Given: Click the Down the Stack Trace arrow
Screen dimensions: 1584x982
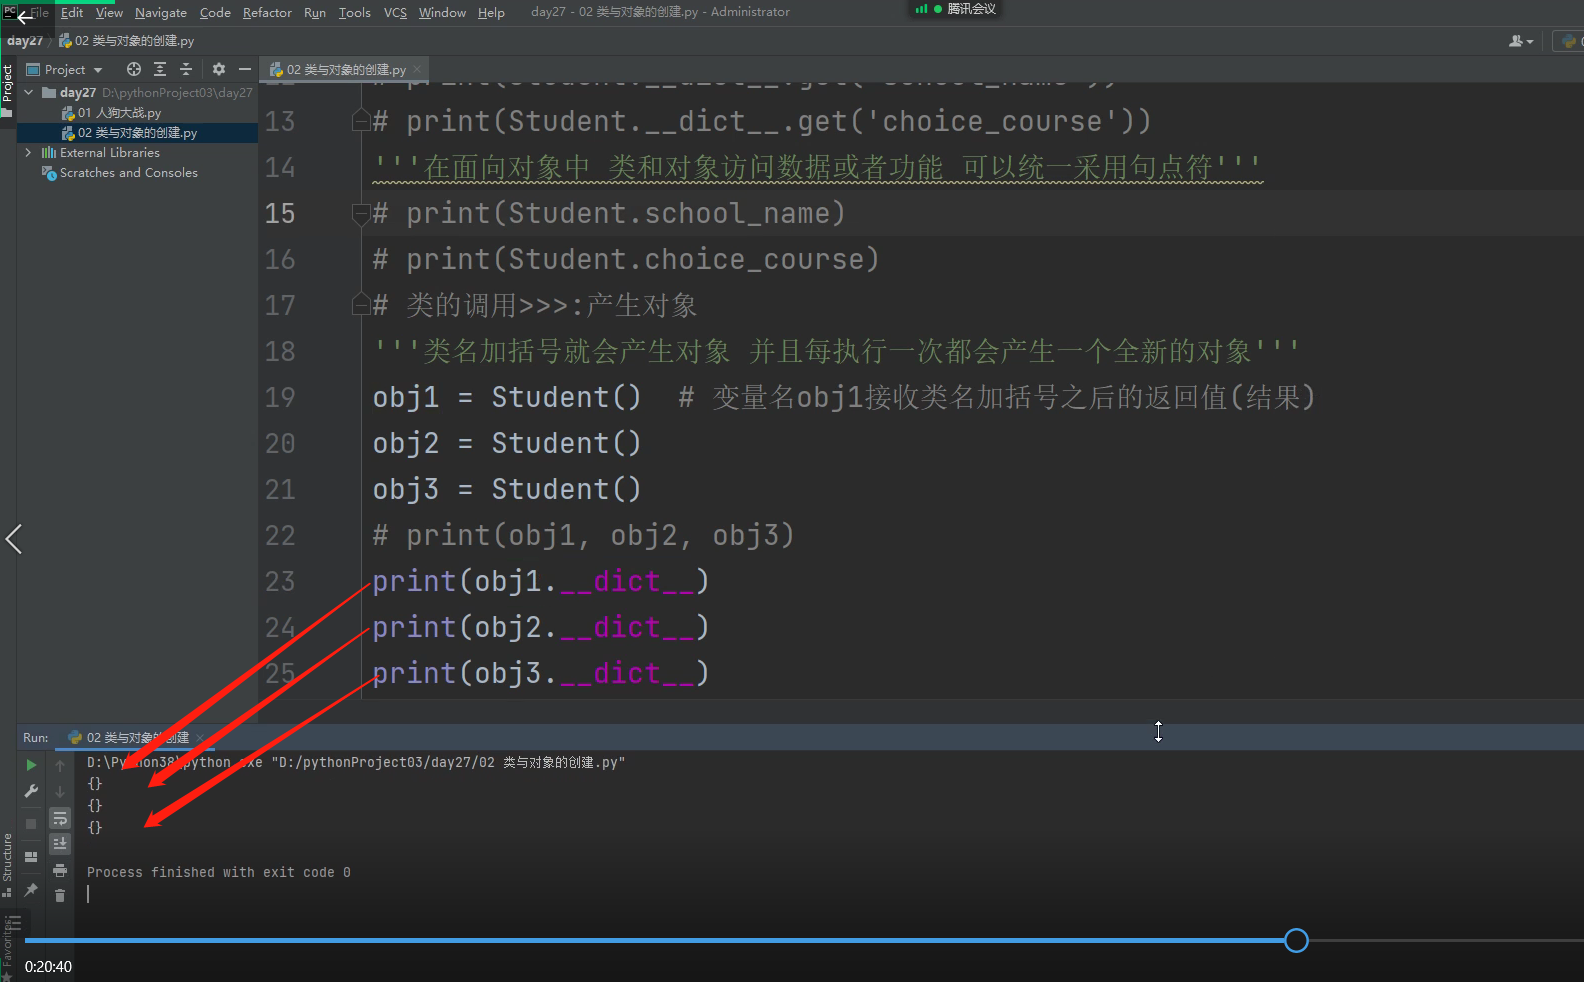Looking at the screenshot, I should pos(60,791).
